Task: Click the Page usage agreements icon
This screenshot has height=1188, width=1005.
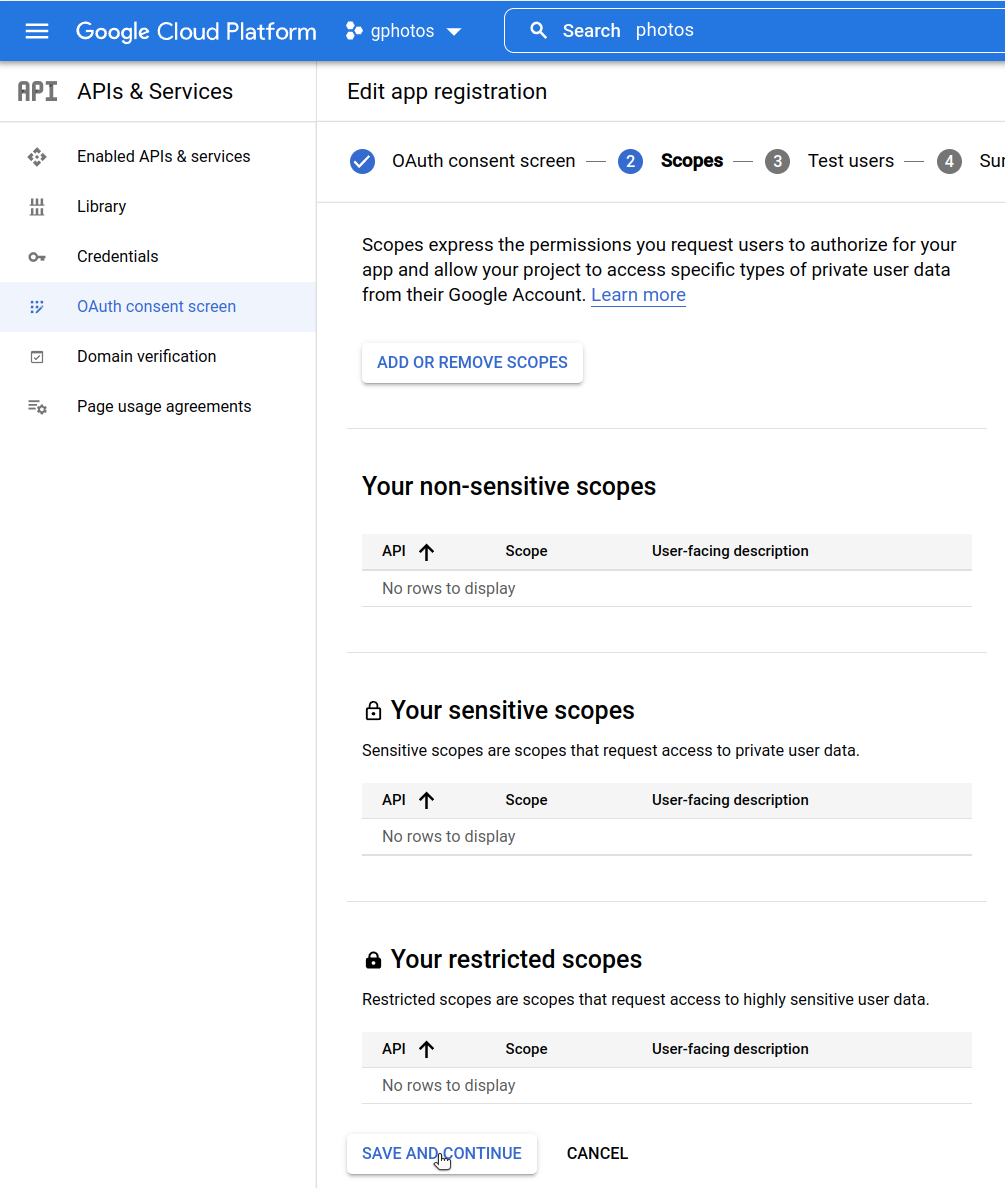Action: [37, 407]
